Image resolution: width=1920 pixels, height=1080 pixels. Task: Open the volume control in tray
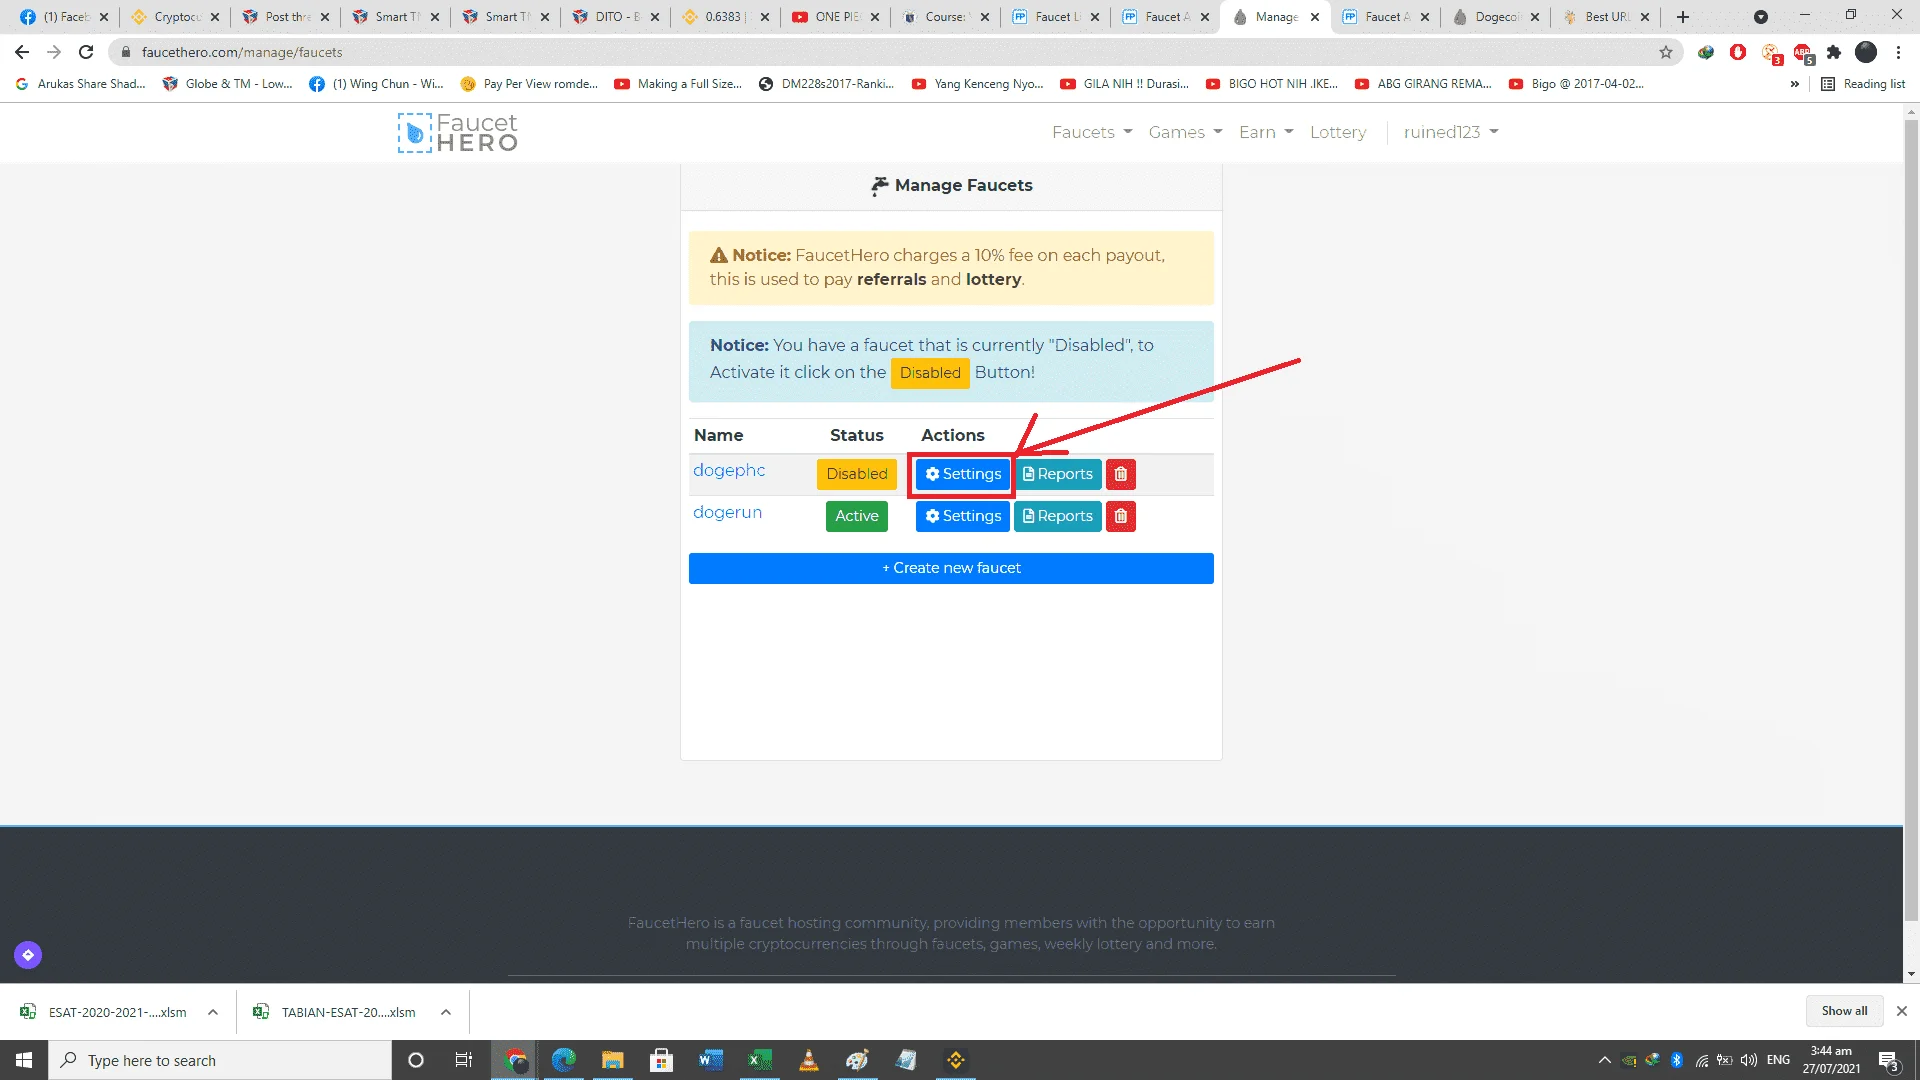tap(1748, 1060)
